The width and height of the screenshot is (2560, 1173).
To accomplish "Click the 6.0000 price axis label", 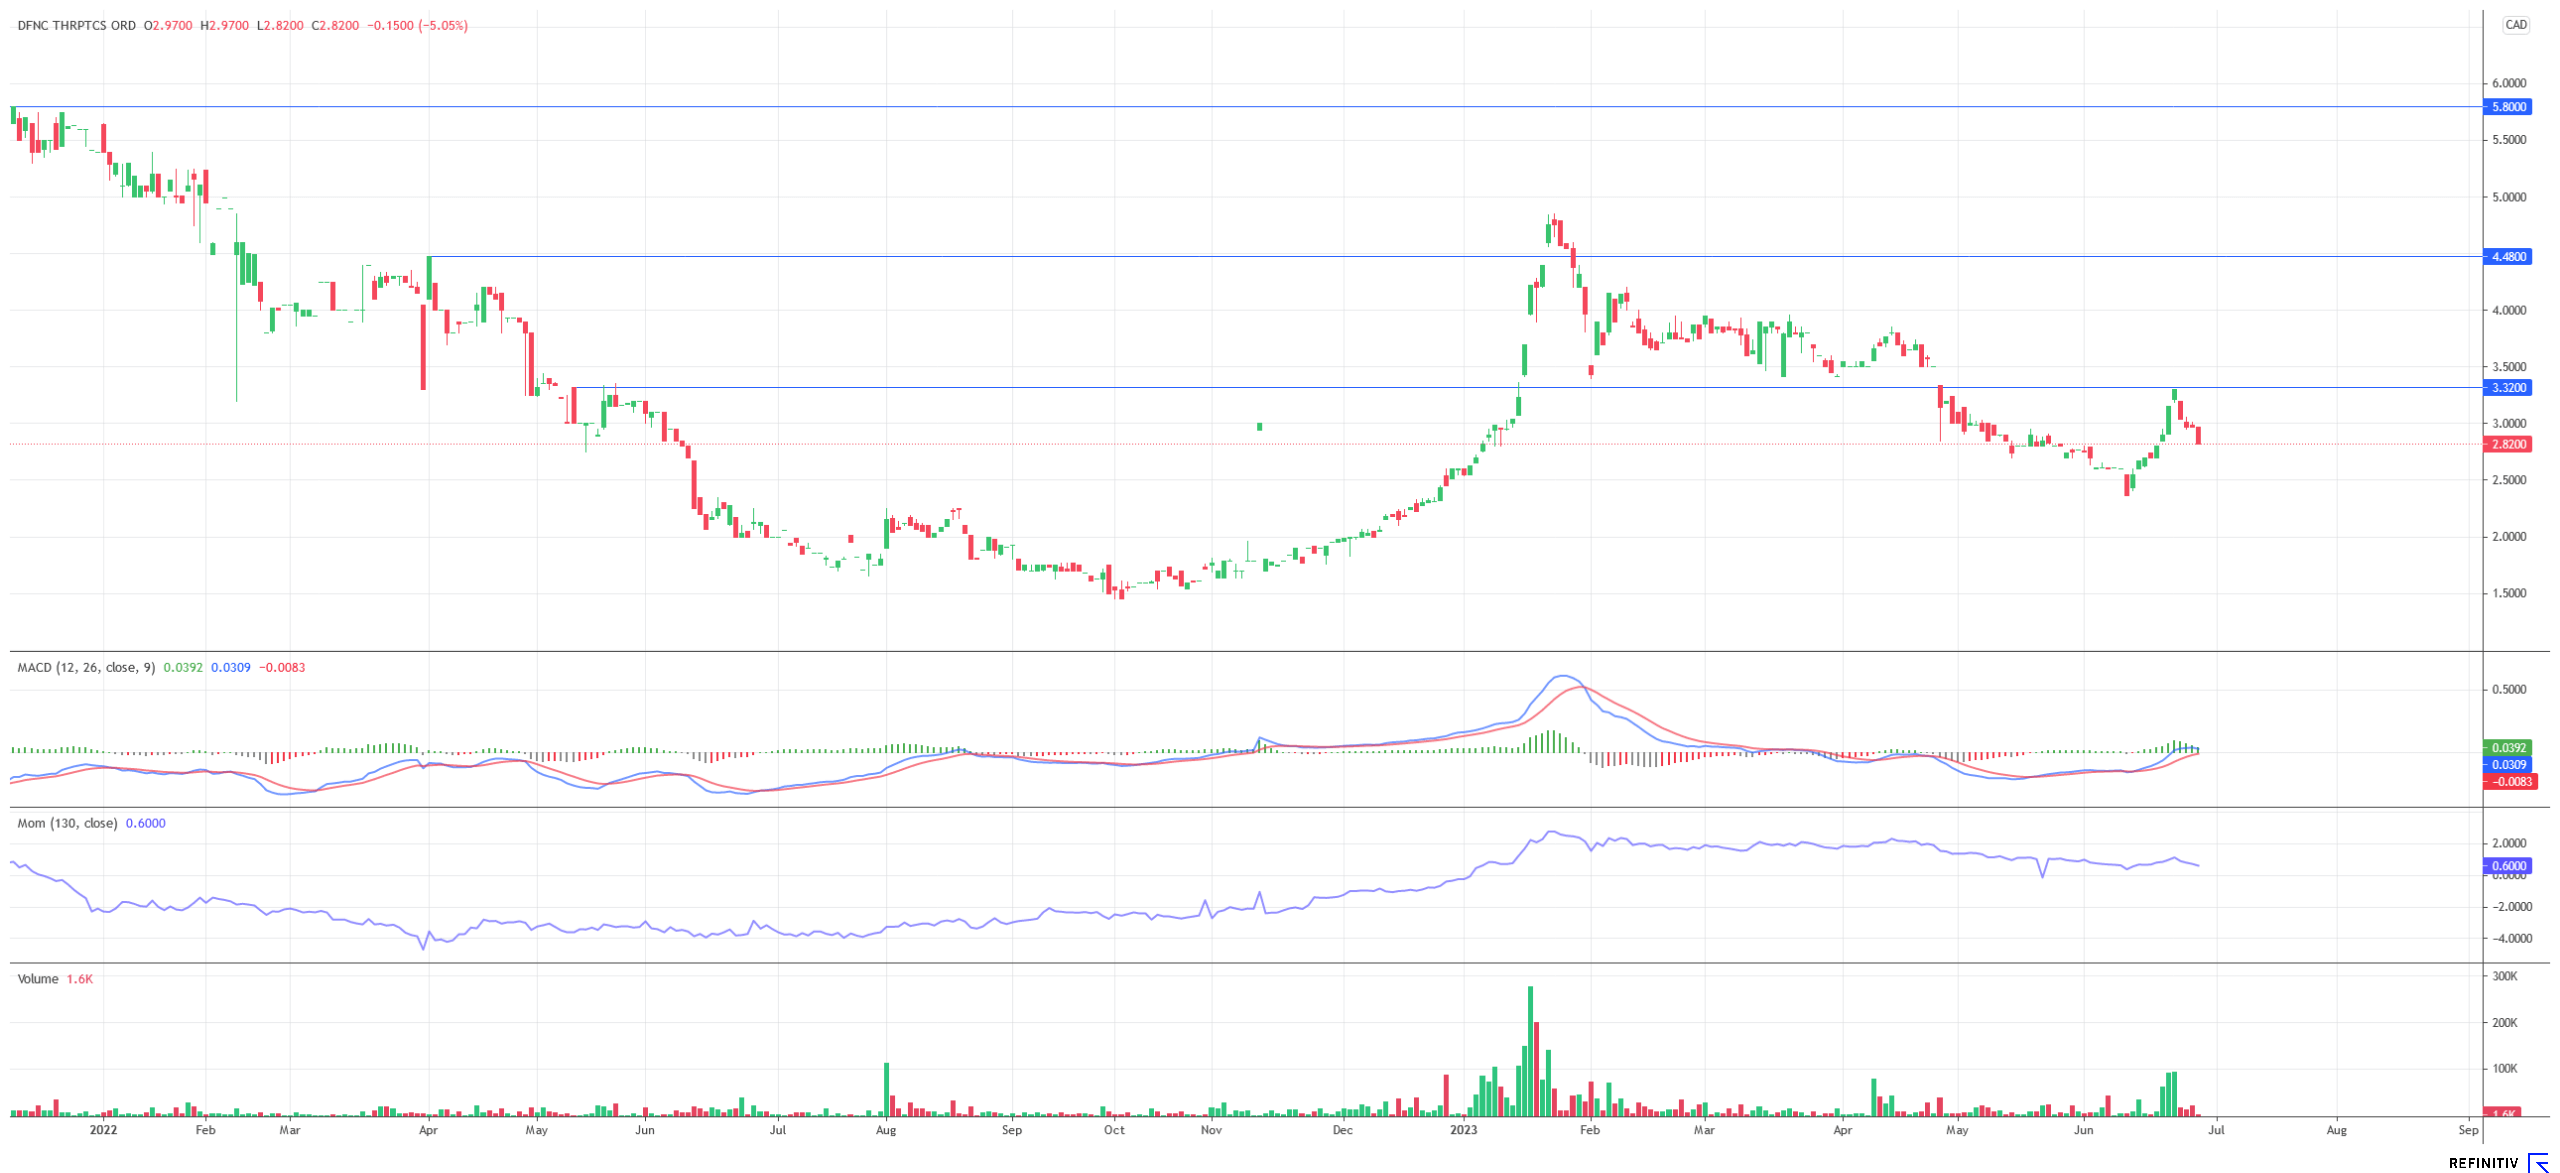I will (x=2509, y=83).
